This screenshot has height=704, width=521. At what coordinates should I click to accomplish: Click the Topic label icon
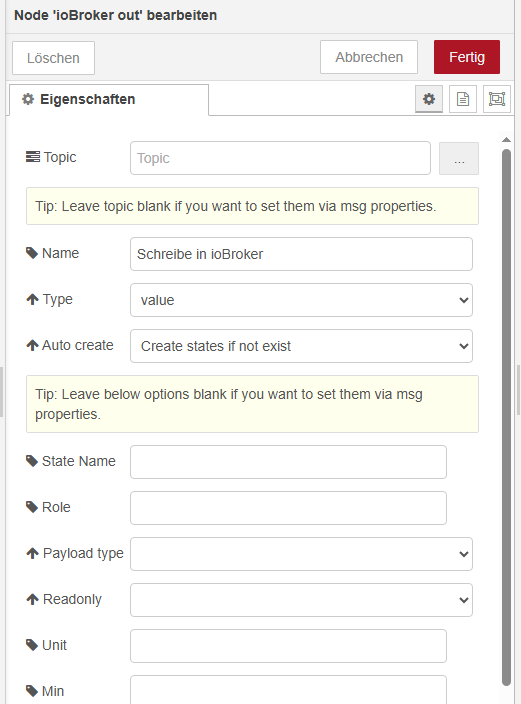33,157
